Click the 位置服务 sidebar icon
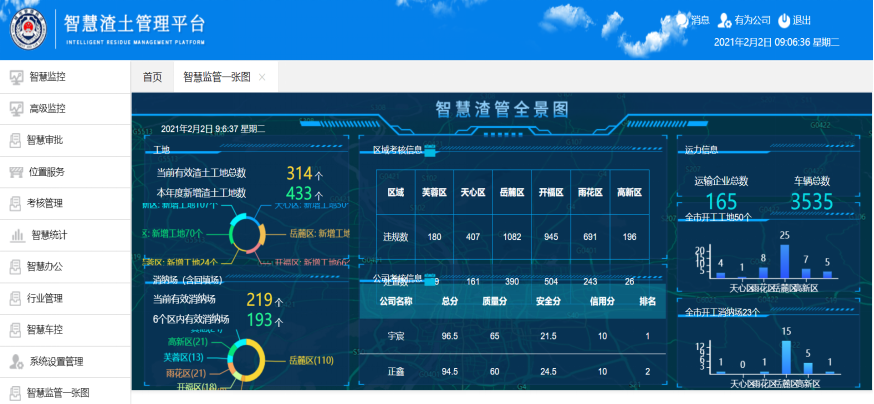The height and width of the screenshot is (404, 874). coord(16,172)
